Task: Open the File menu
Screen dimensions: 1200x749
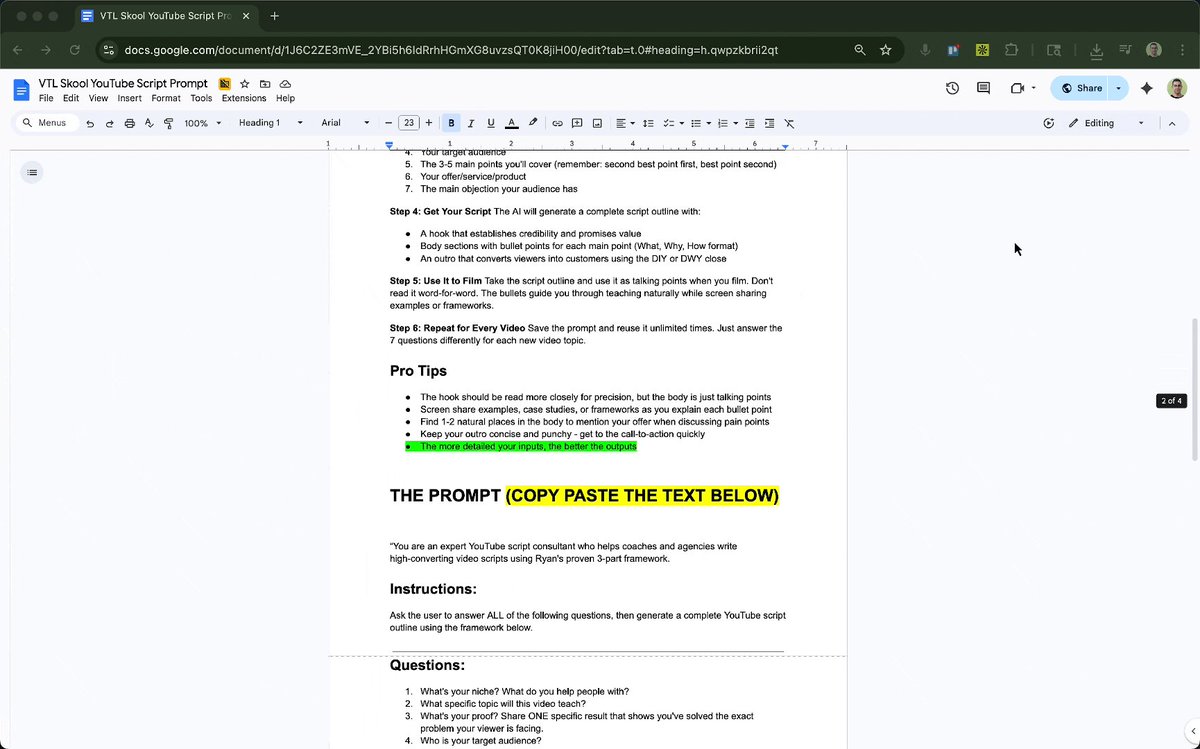Action: (46, 98)
